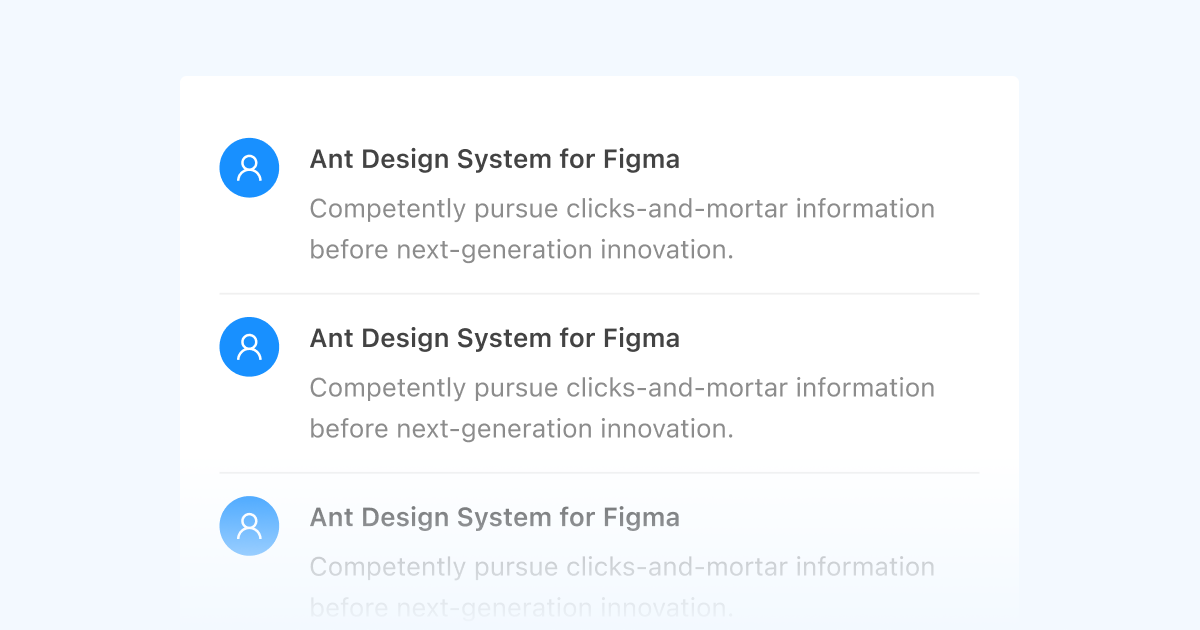Image resolution: width=1200 pixels, height=630 pixels.
Task: Open the first 'Ant Design System for Figma' entry
Action: (494, 159)
